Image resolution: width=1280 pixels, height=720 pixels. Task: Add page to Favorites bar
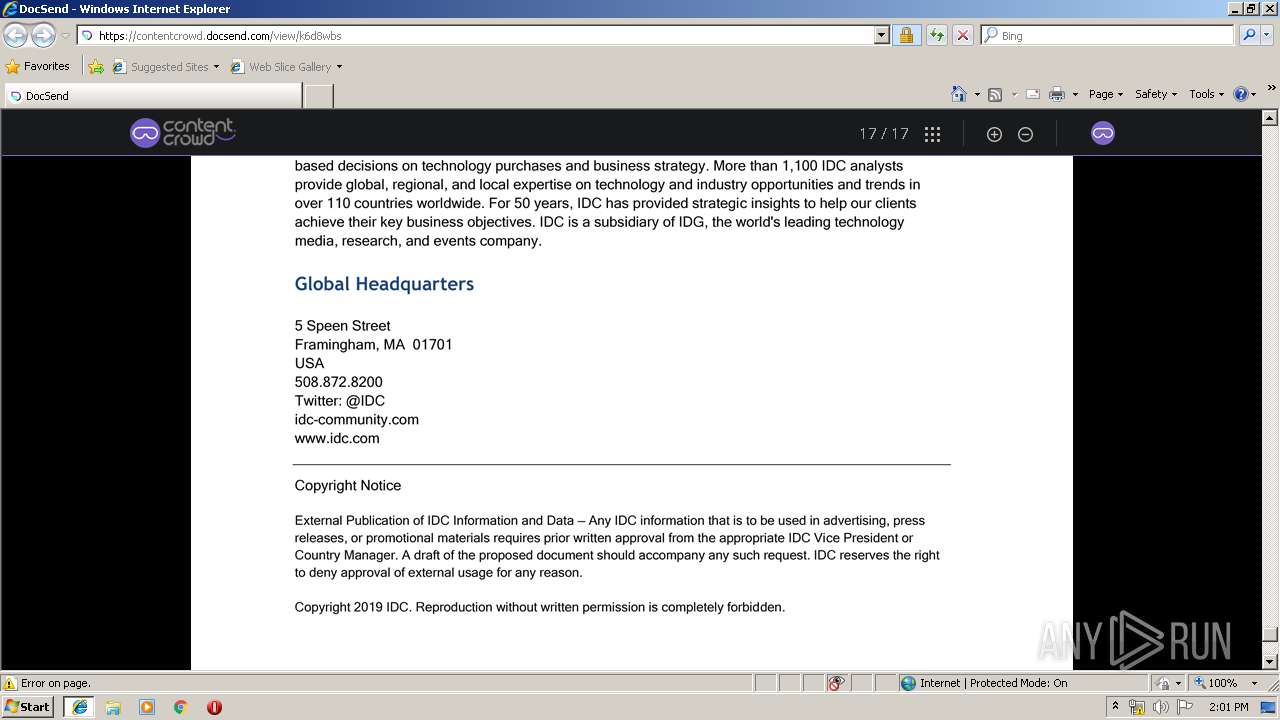tap(96, 67)
